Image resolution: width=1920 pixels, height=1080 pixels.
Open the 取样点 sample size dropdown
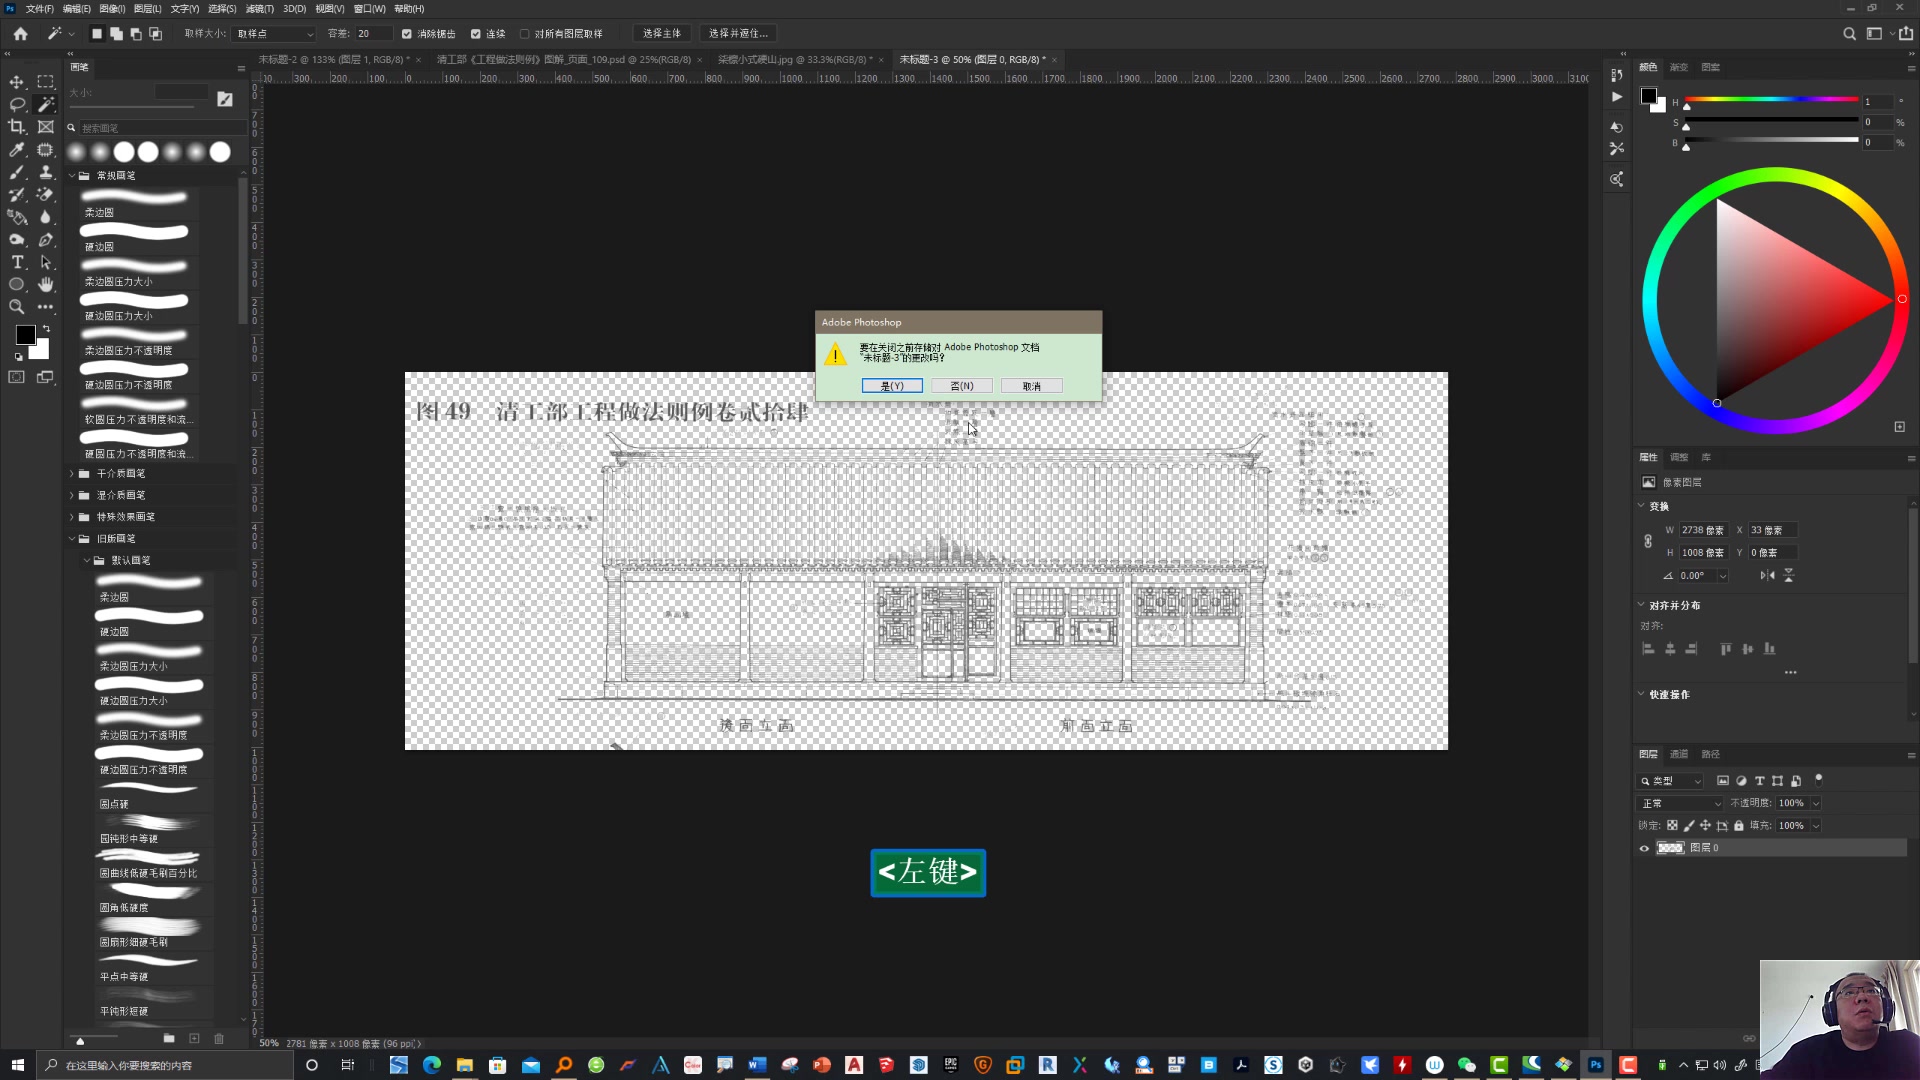click(x=272, y=33)
